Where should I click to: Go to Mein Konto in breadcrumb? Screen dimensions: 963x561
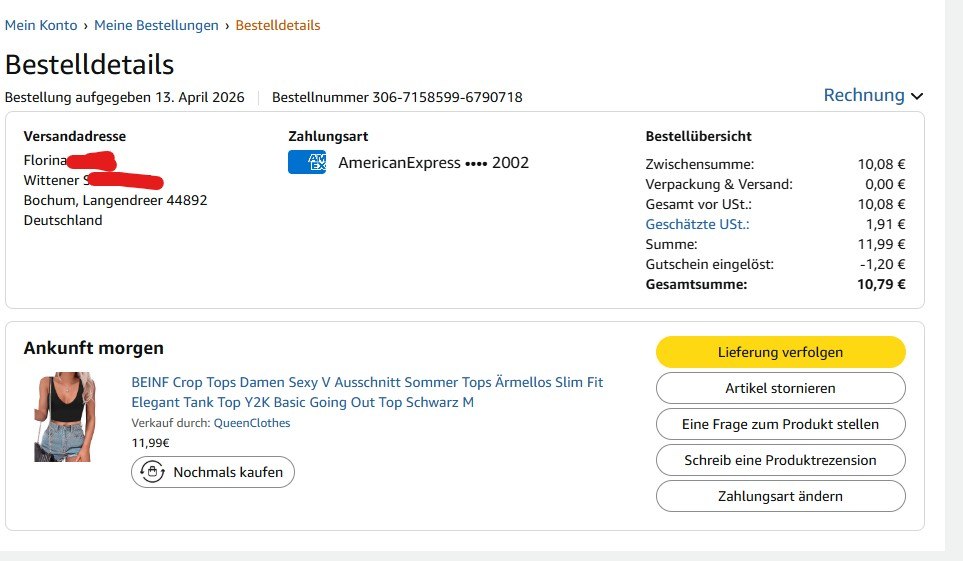pyautogui.click(x=41, y=25)
